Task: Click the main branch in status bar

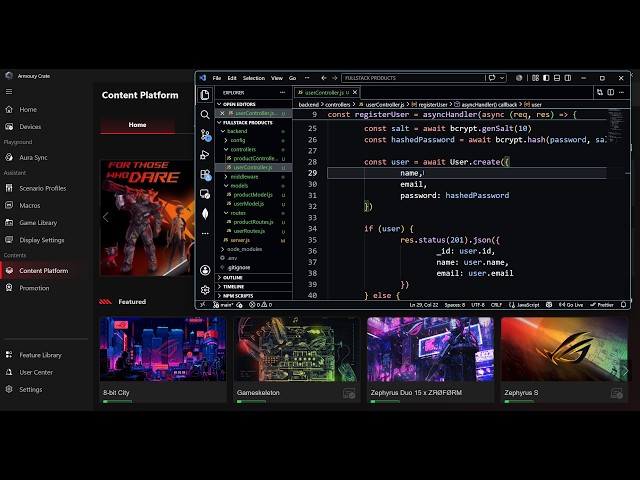Action: (223, 304)
